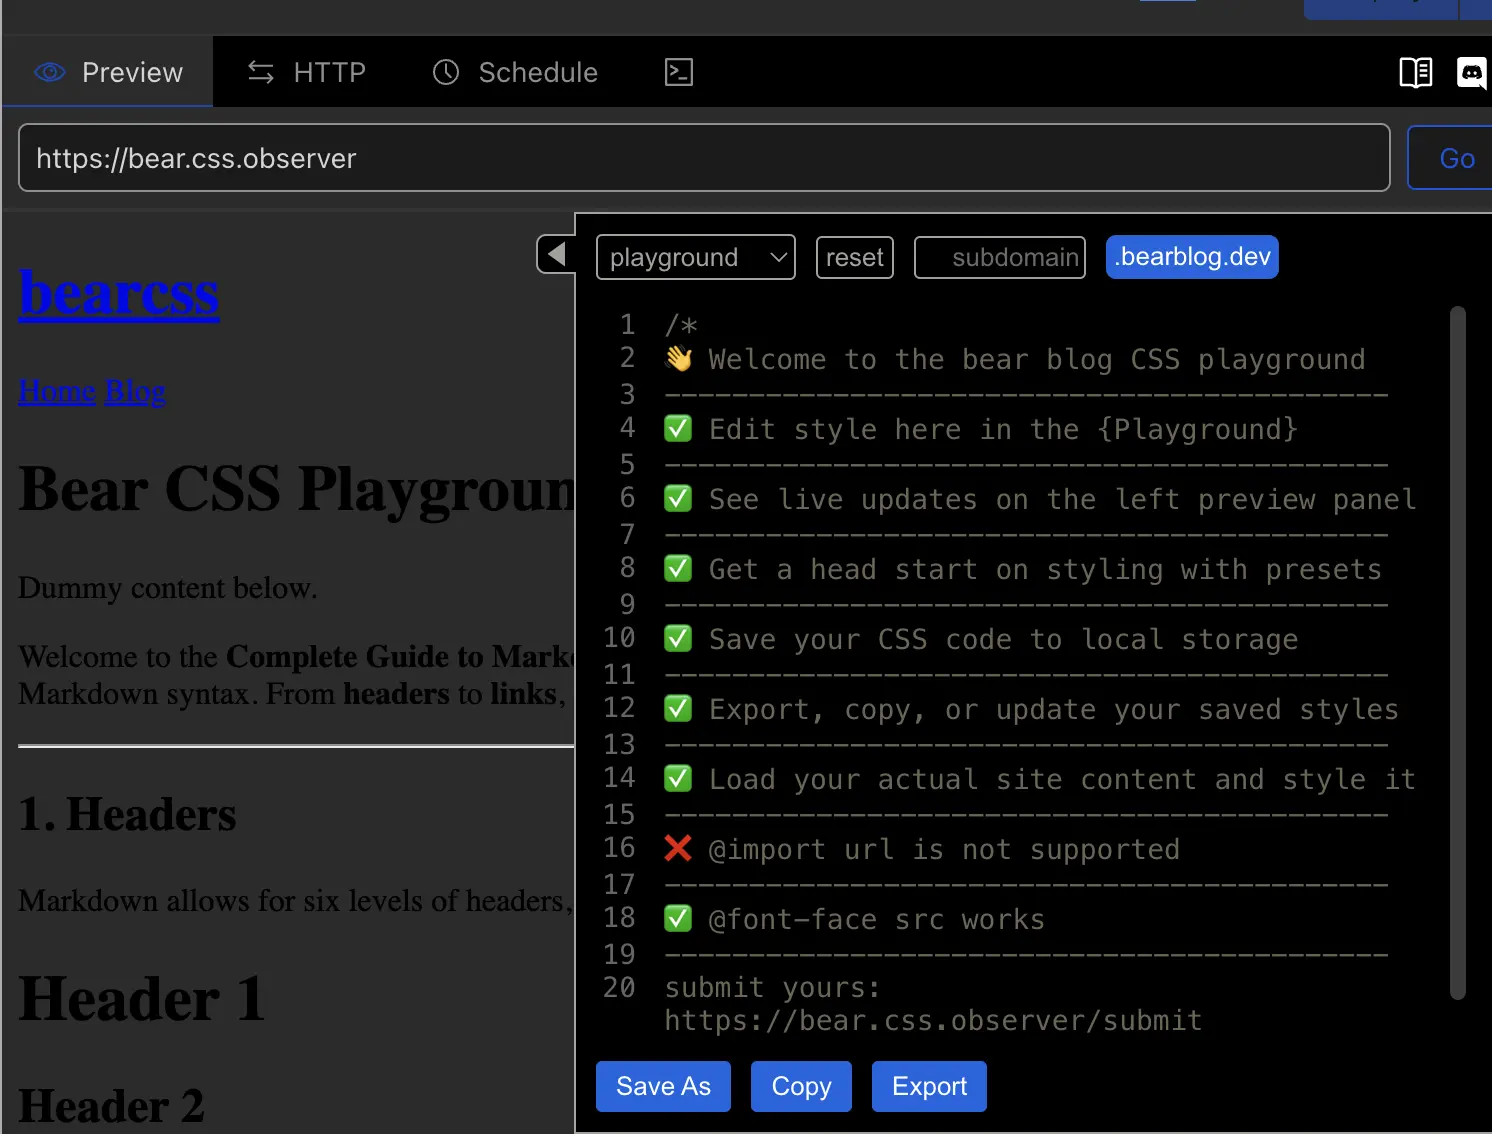The height and width of the screenshot is (1134, 1492).
Task: Click the Go button
Action: click(x=1452, y=158)
